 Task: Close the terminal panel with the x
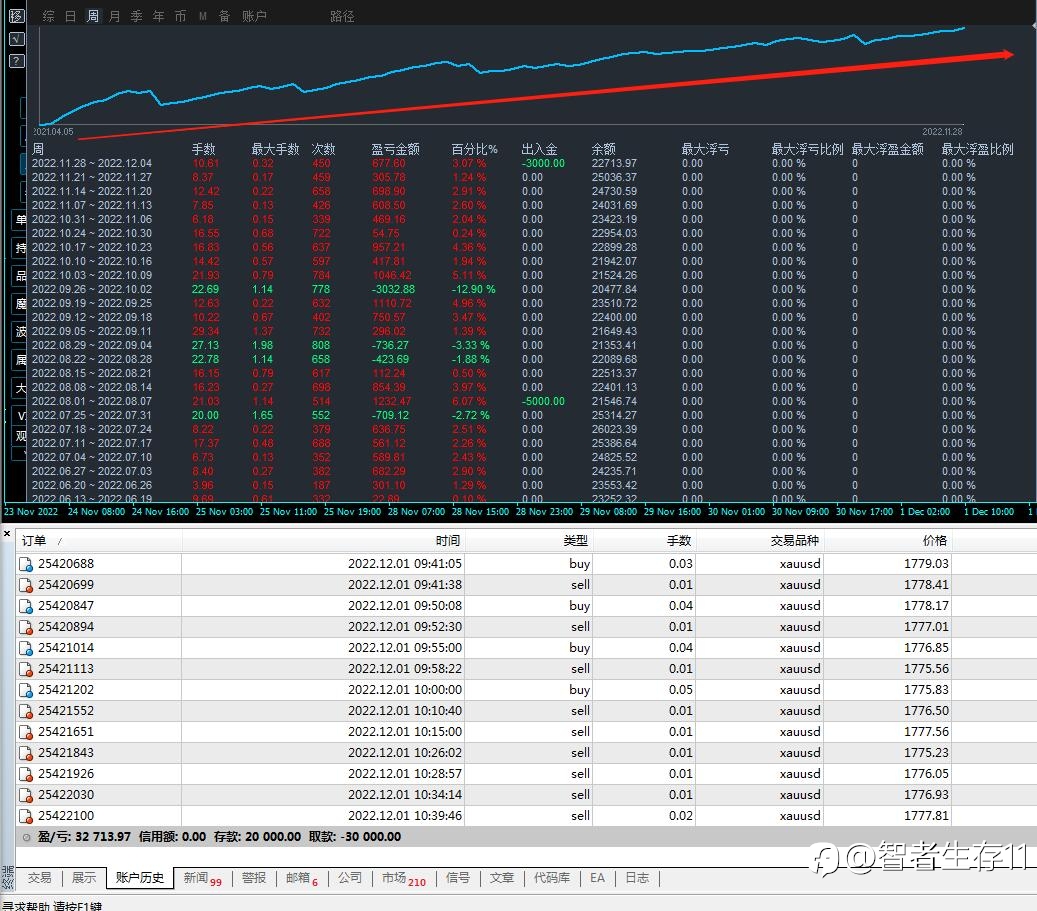(x=7, y=534)
